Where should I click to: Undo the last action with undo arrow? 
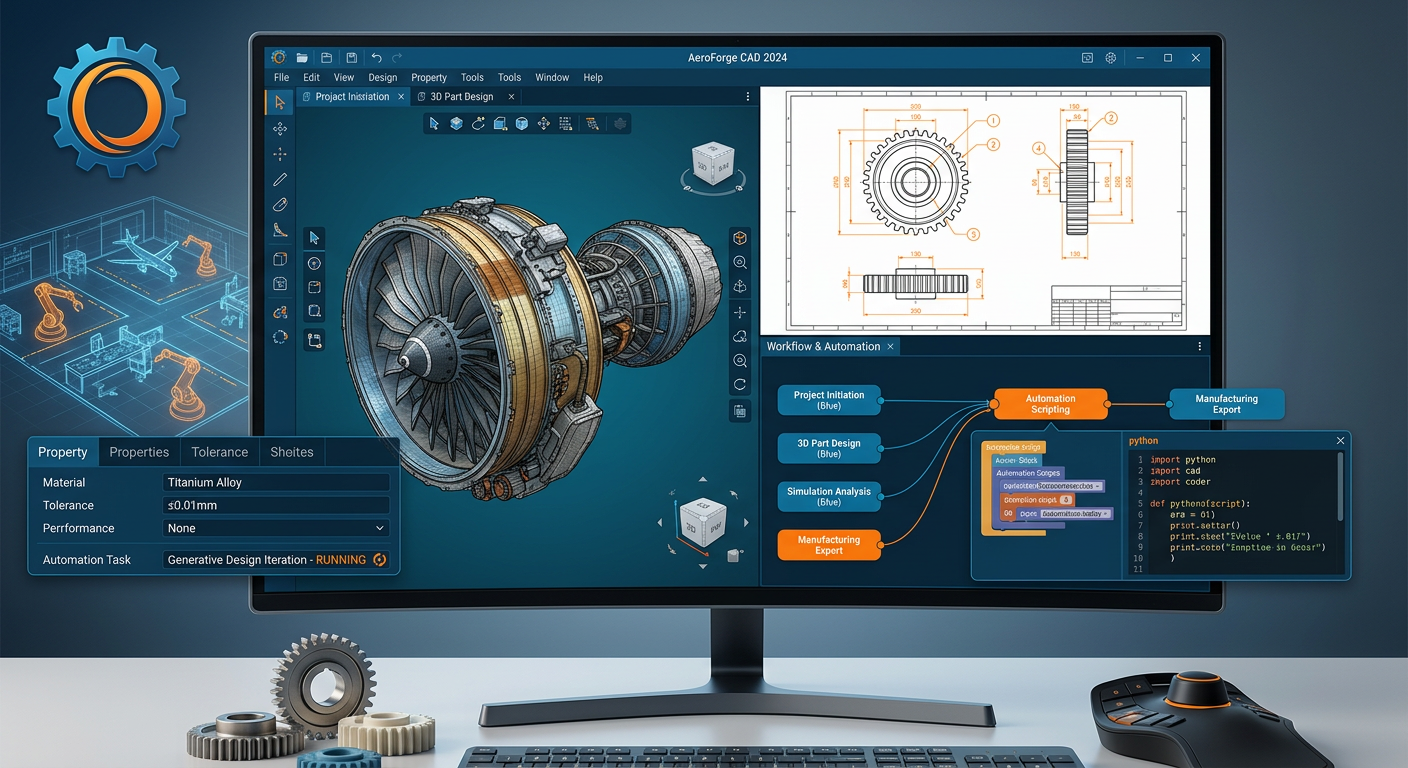[x=376, y=58]
